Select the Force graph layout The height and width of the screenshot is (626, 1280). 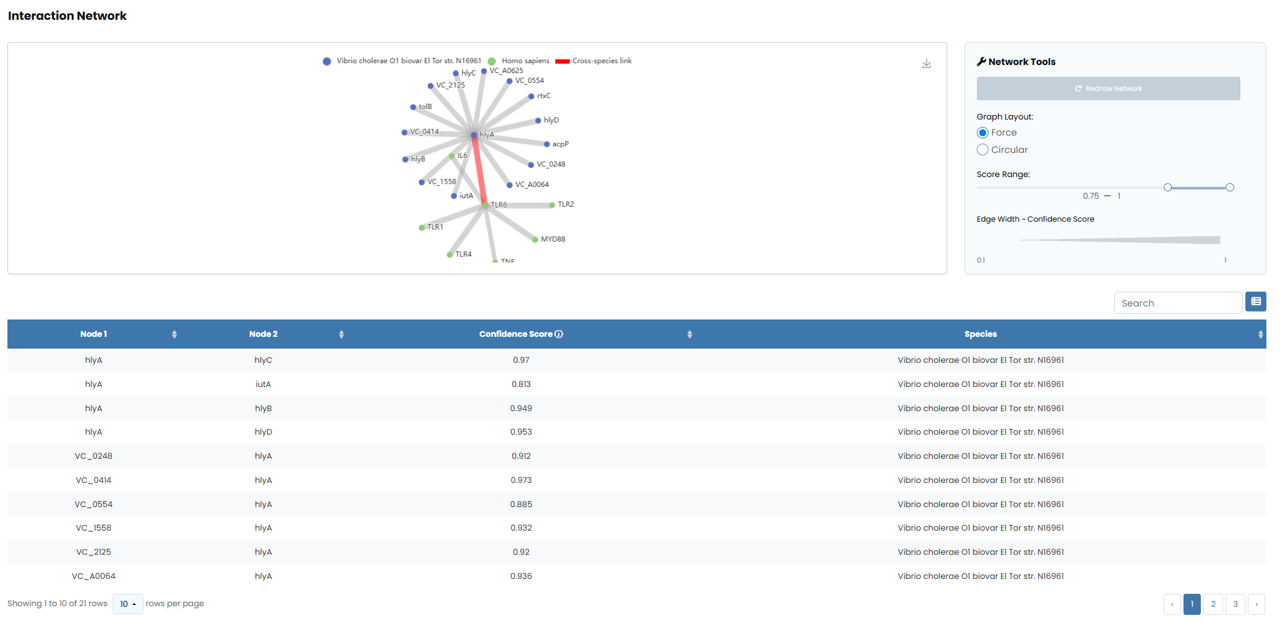click(x=983, y=133)
